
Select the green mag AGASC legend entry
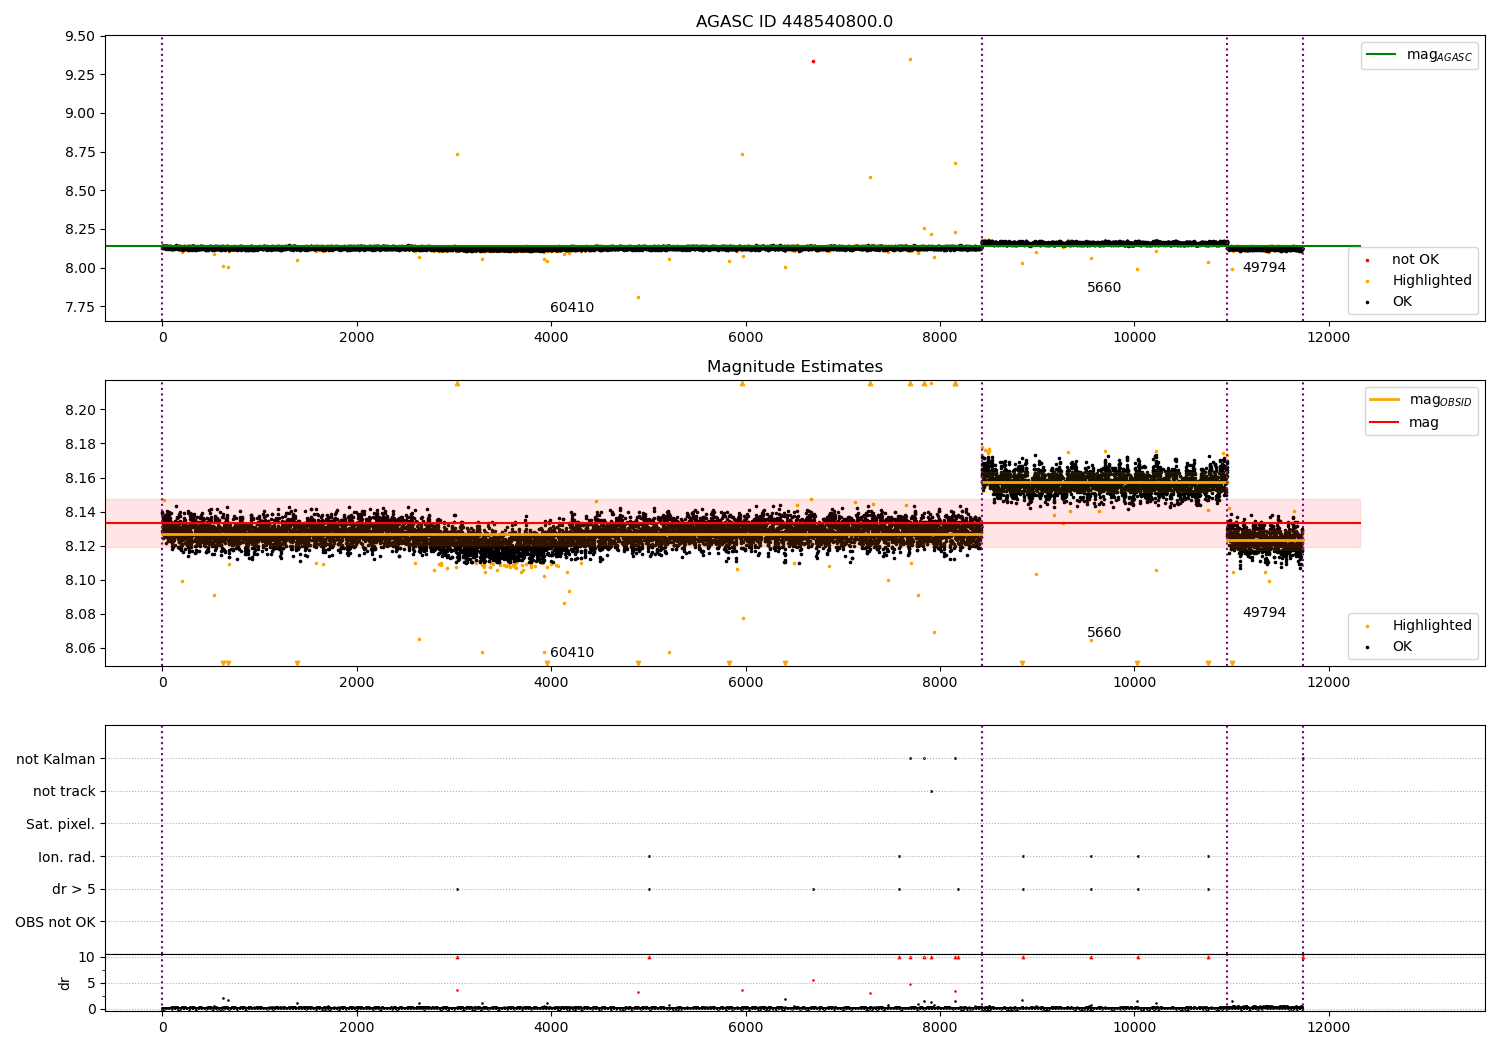point(1420,55)
